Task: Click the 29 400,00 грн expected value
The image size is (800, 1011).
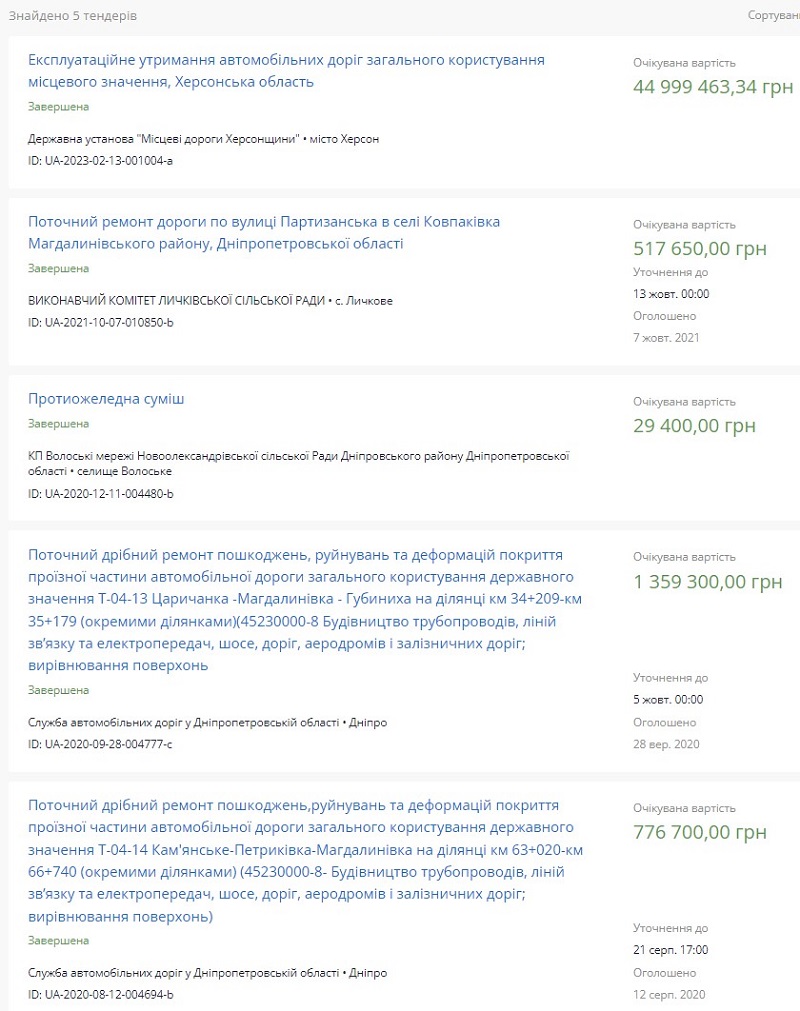Action: (694, 426)
